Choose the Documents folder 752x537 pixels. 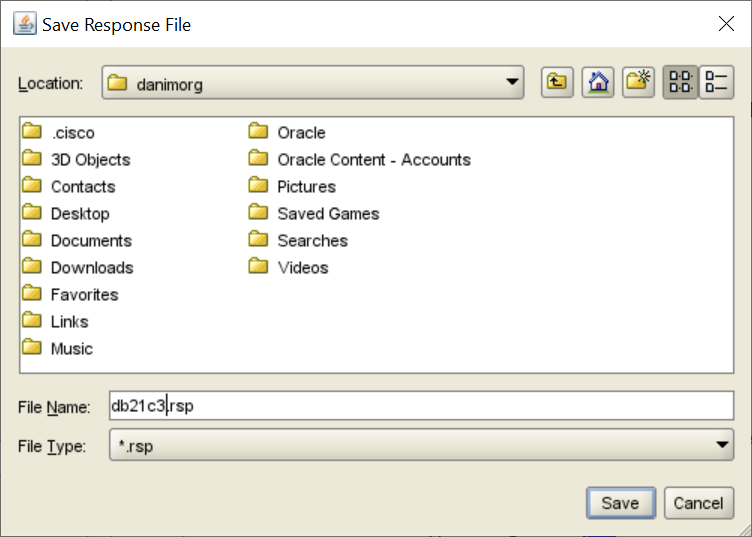[91, 241]
